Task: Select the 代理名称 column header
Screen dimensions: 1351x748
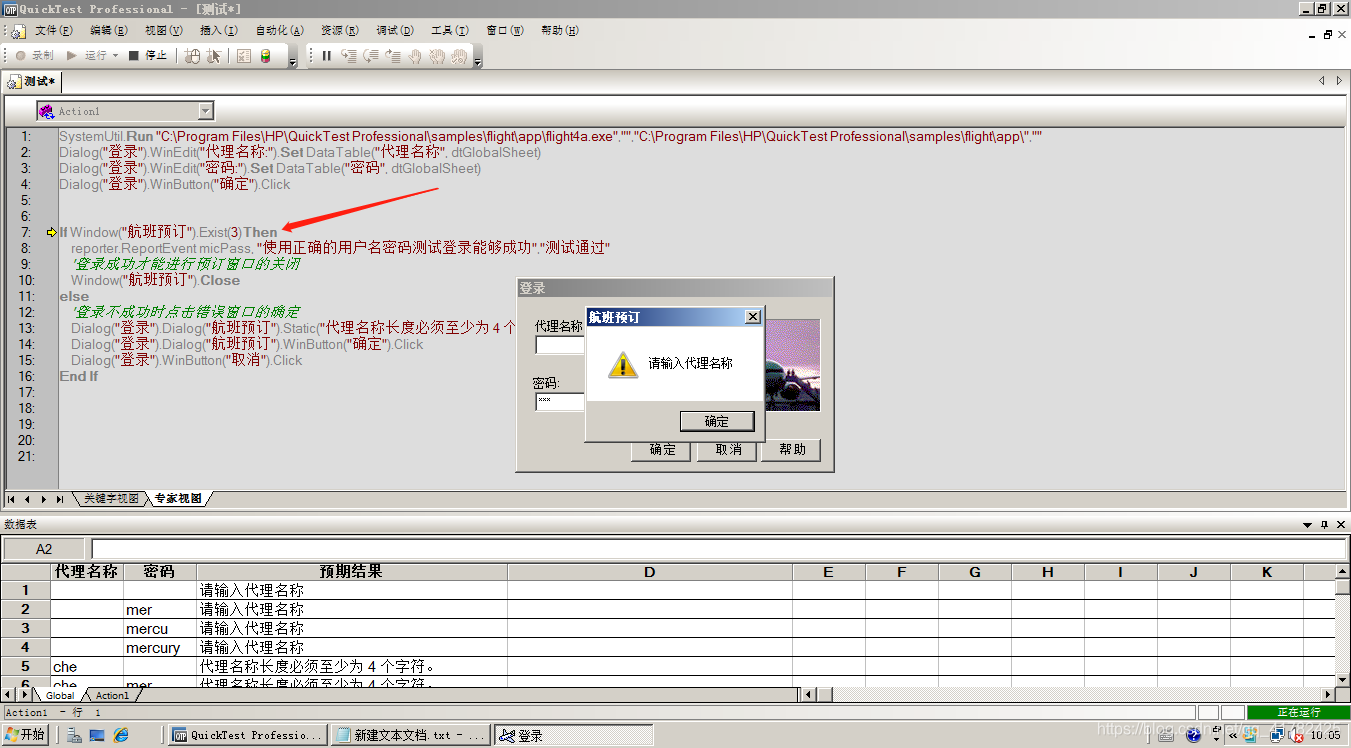Action: pos(87,572)
